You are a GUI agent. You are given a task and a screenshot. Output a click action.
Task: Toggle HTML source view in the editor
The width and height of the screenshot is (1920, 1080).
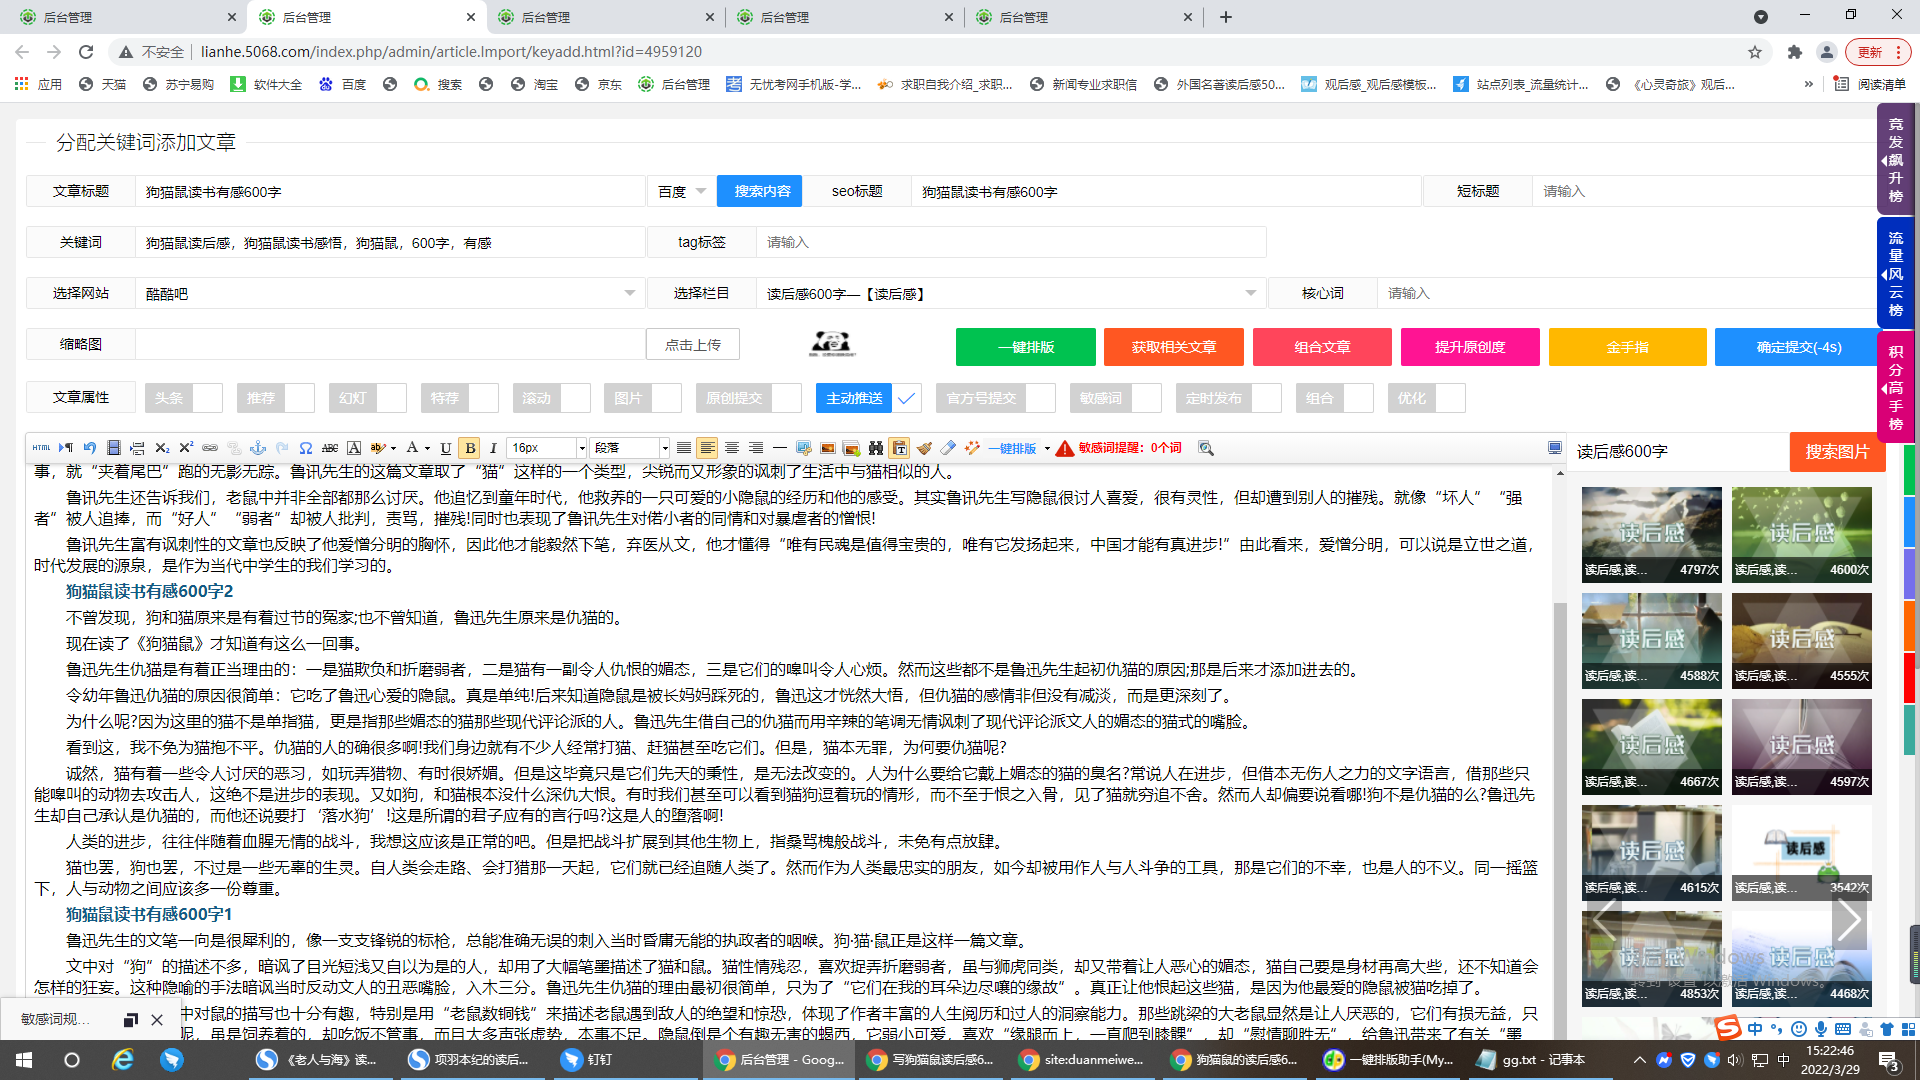42,448
